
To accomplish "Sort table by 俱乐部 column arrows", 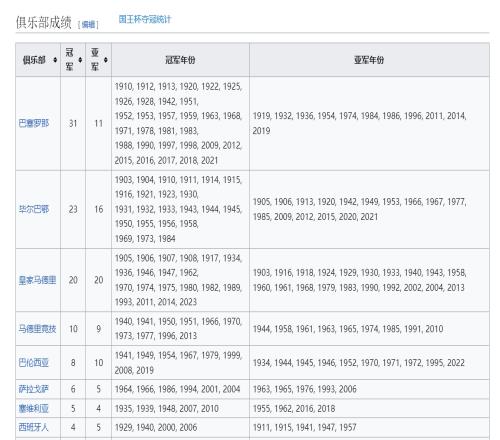I will [55, 60].
